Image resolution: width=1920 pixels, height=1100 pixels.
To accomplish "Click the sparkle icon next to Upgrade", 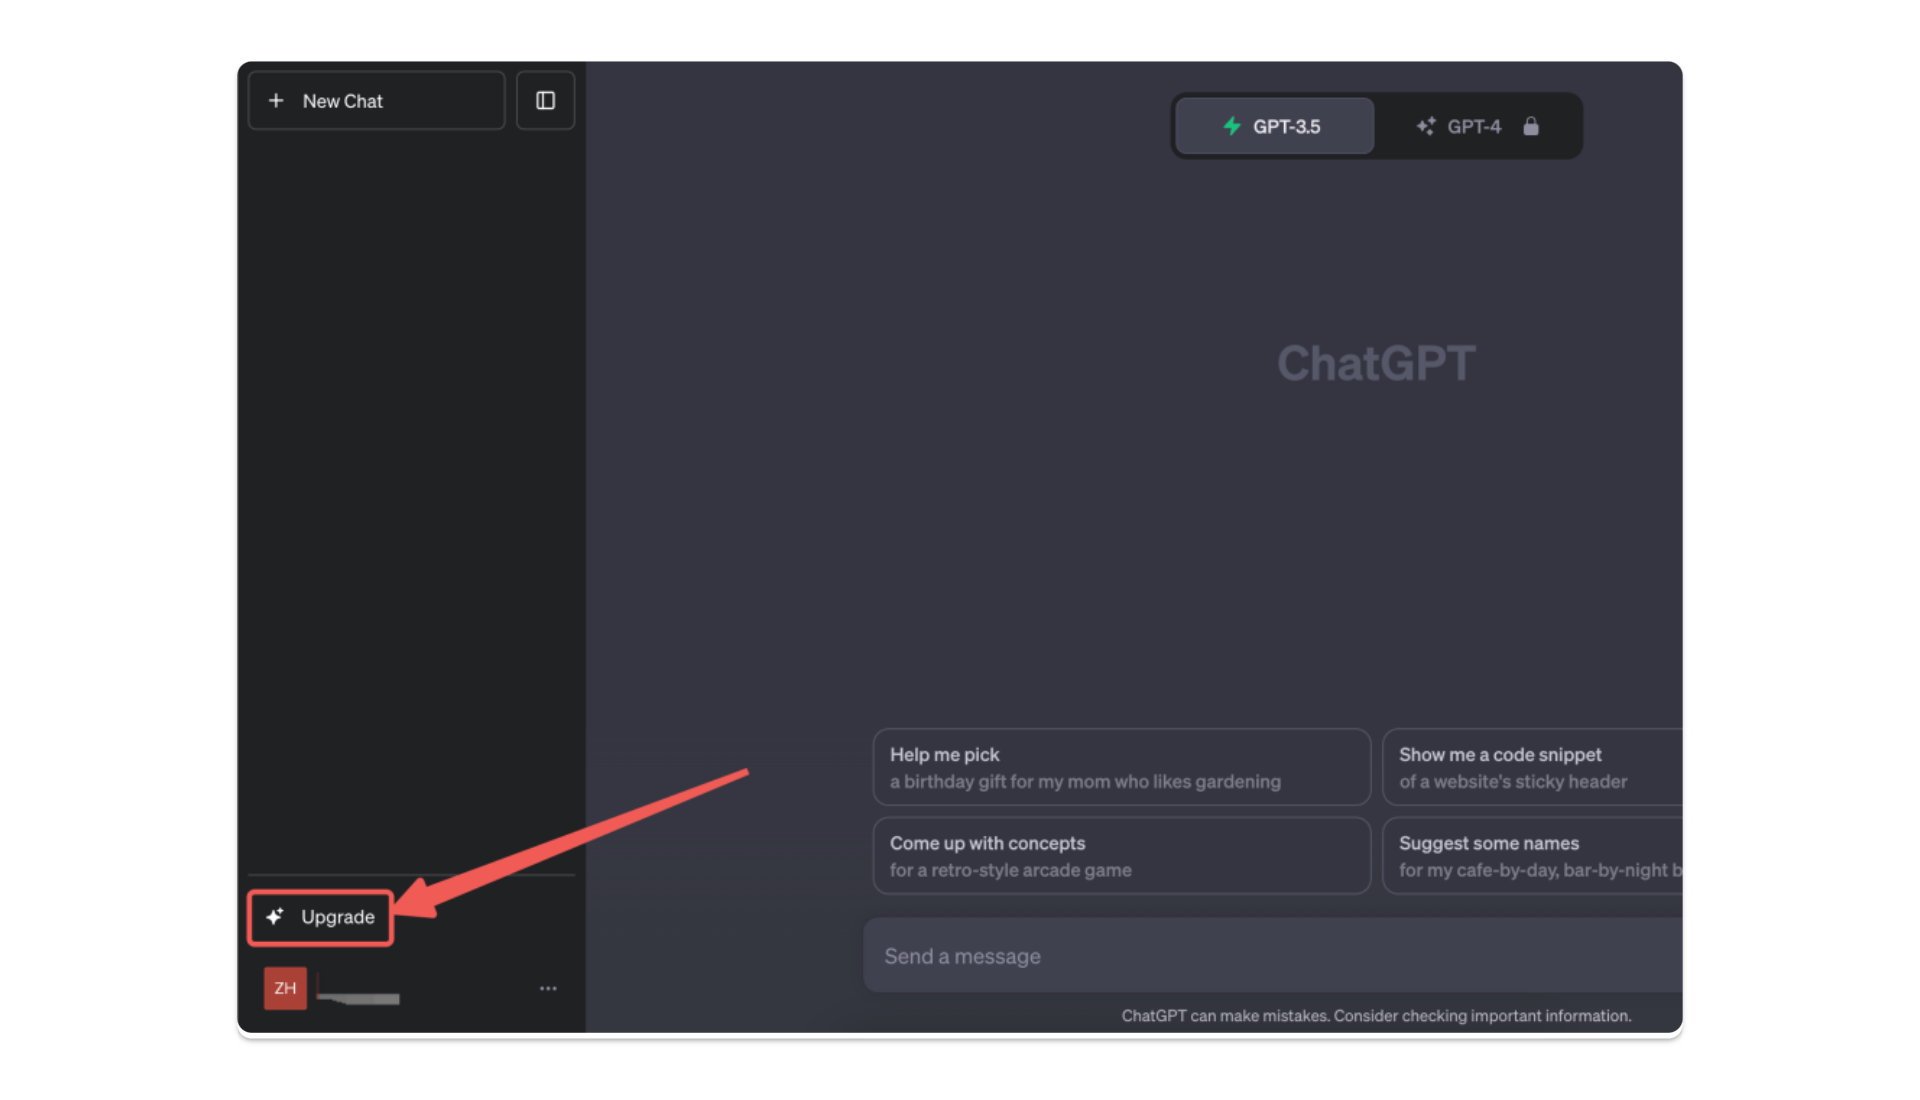I will (x=275, y=917).
